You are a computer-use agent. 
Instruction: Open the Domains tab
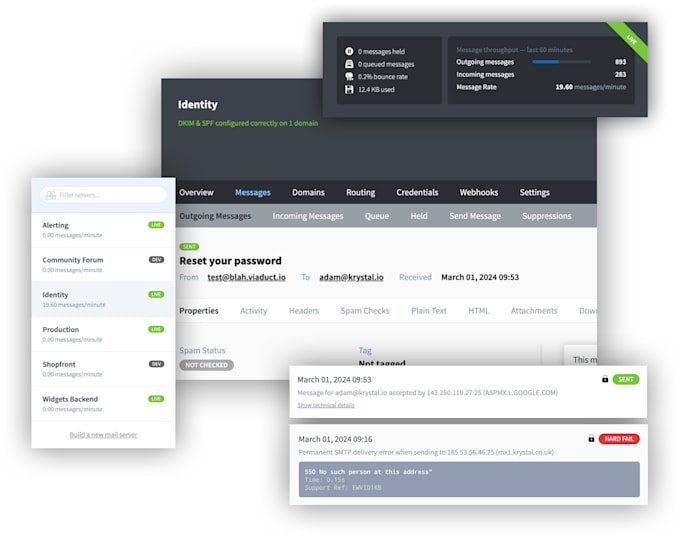click(308, 192)
